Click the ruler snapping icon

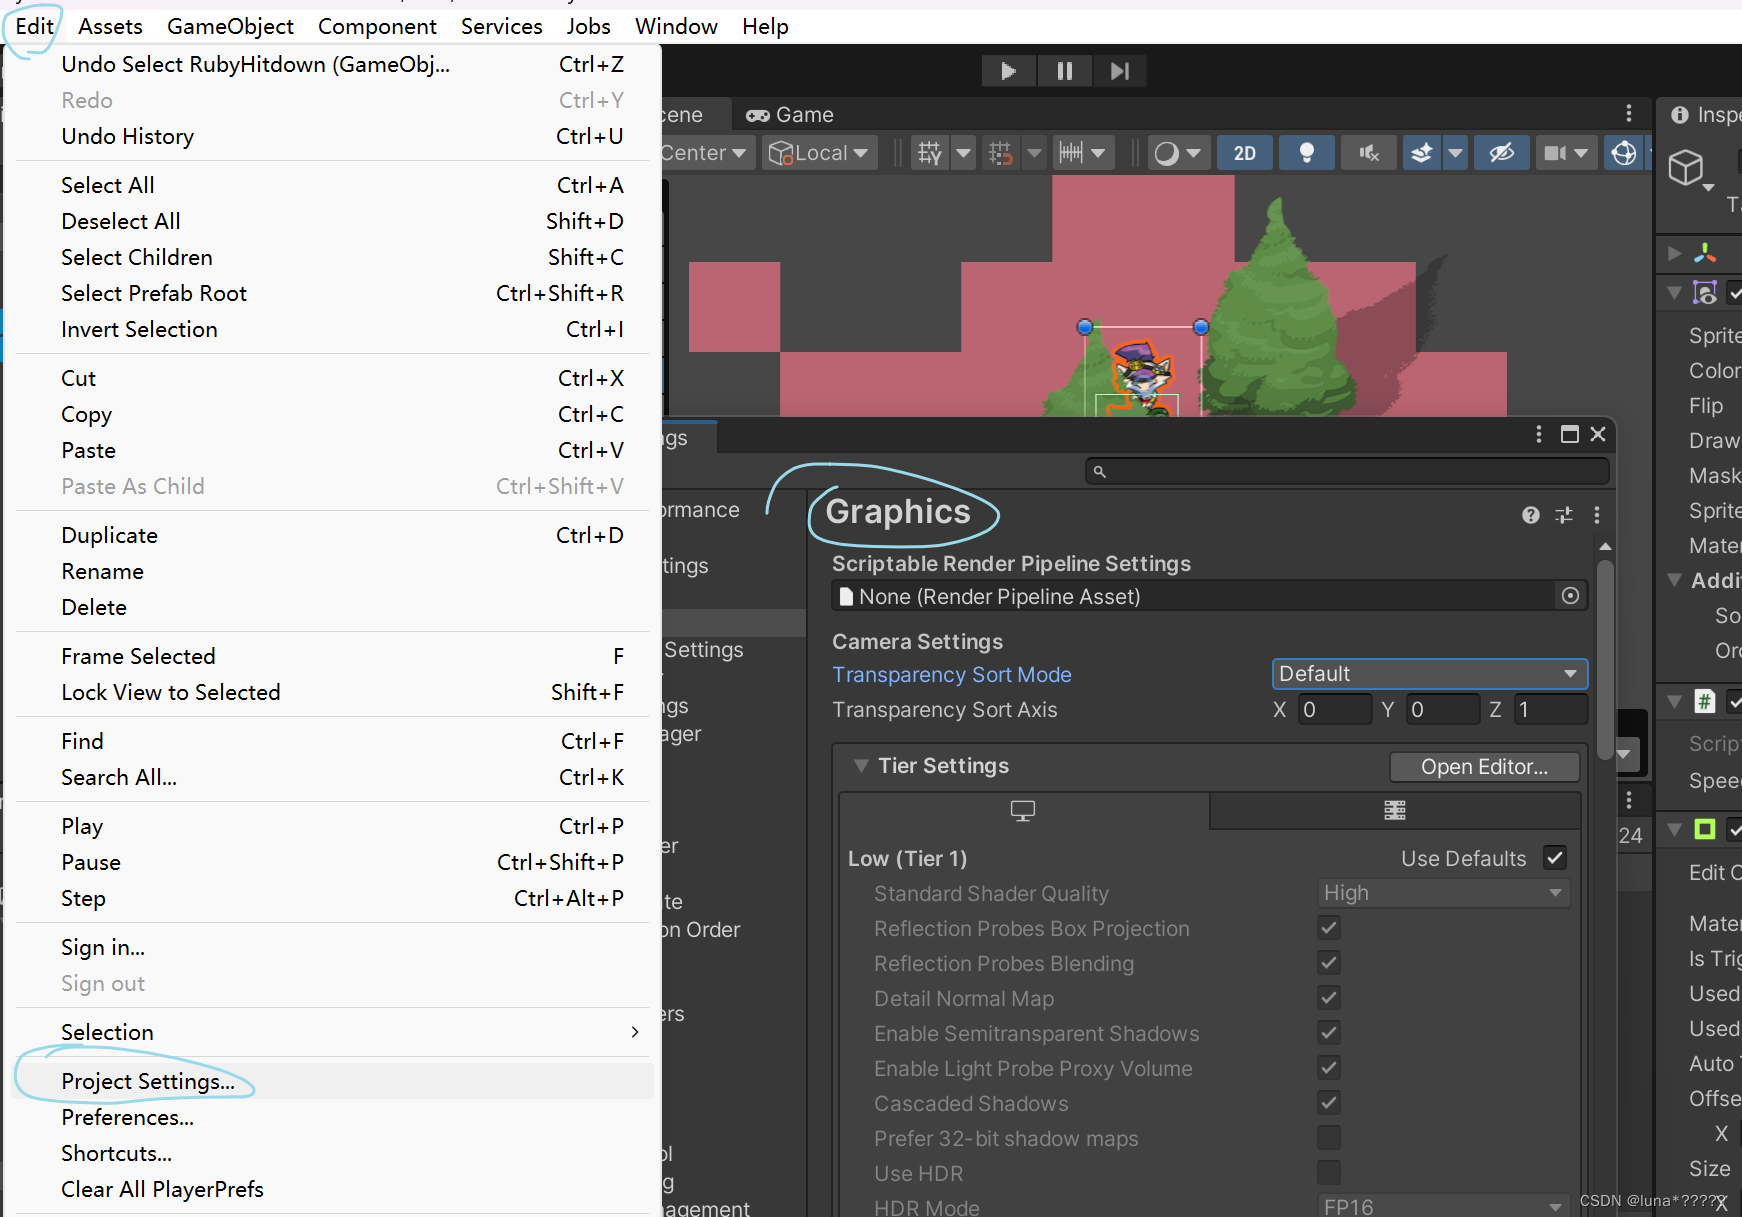pyautogui.click(x=1071, y=153)
